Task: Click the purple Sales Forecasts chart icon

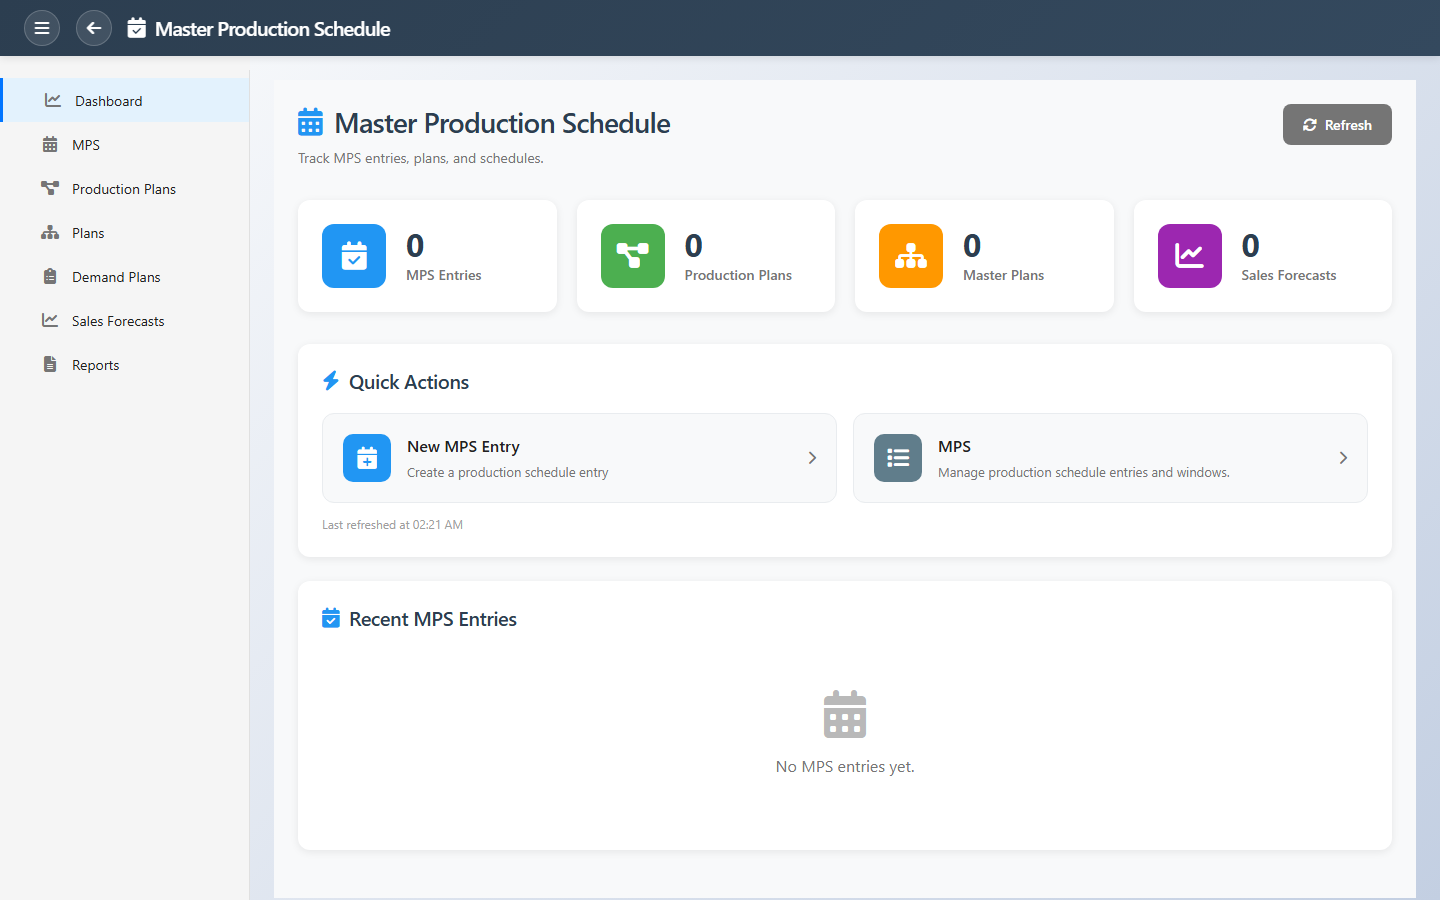Action: [1189, 256]
